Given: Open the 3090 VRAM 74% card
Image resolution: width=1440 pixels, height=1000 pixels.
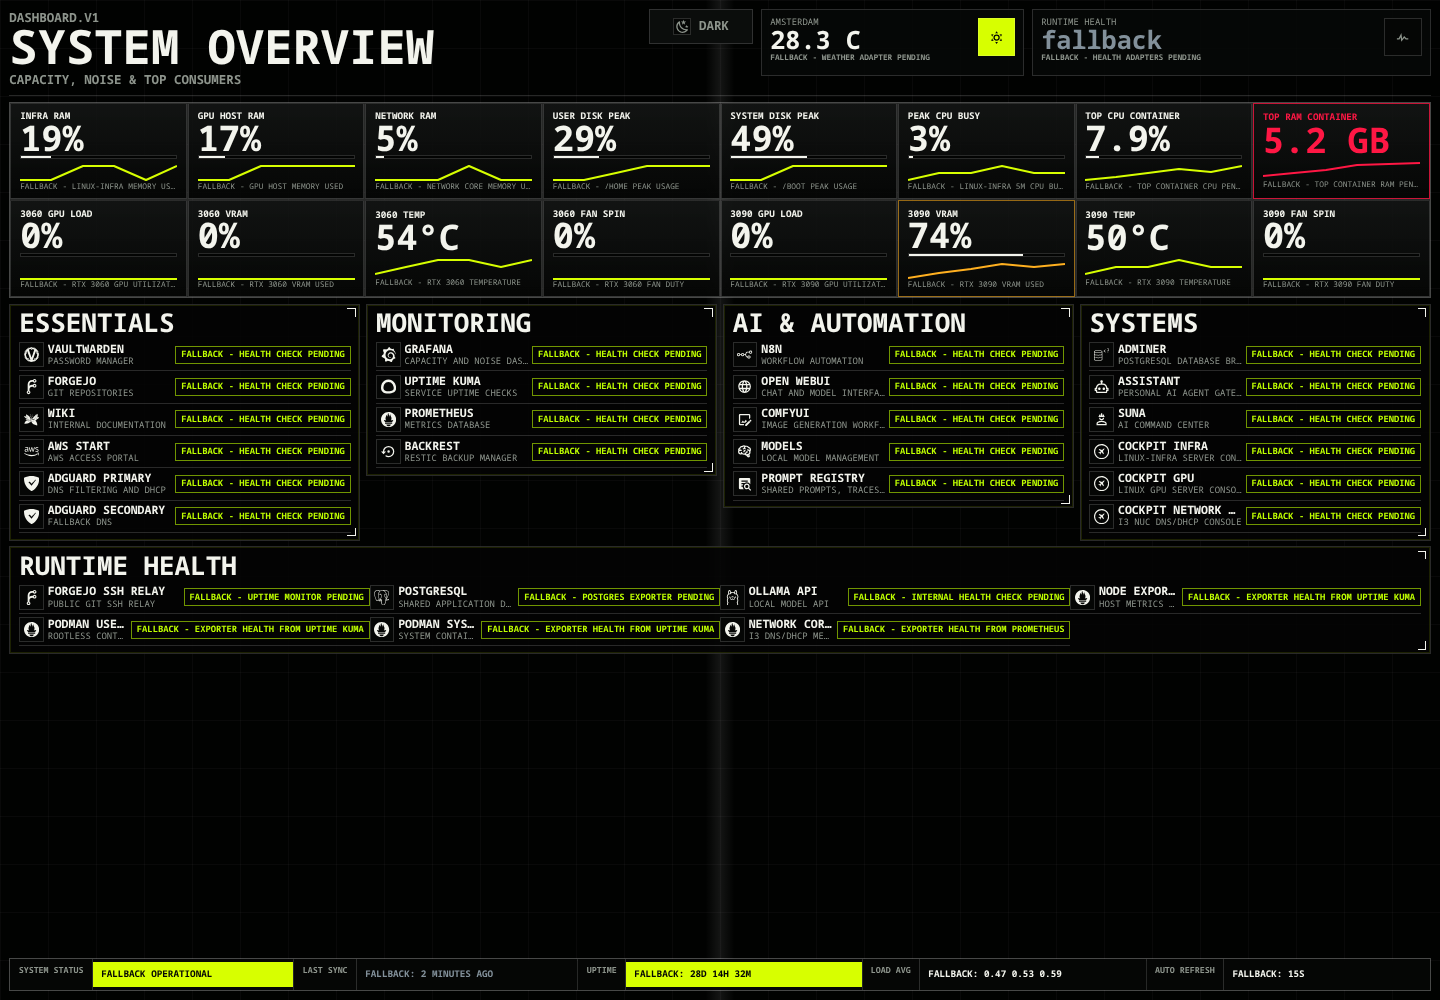Looking at the screenshot, I should [986, 249].
